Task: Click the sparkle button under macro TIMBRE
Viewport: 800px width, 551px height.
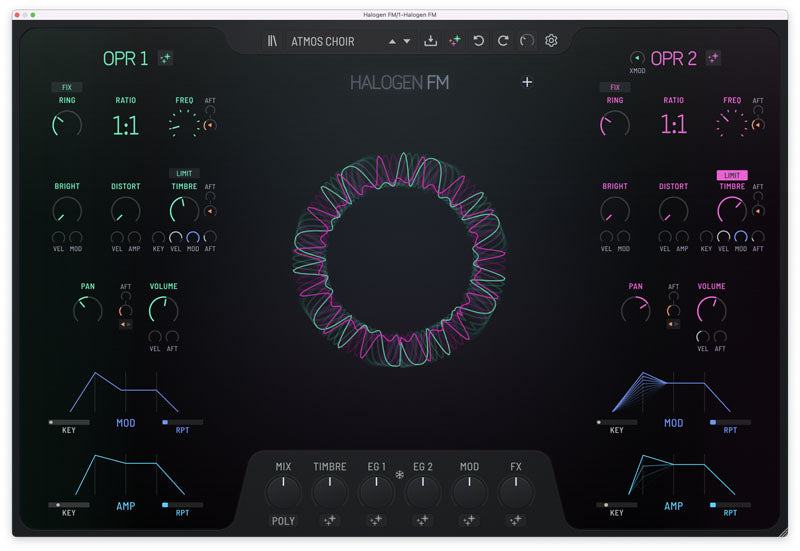Action: tap(330, 520)
